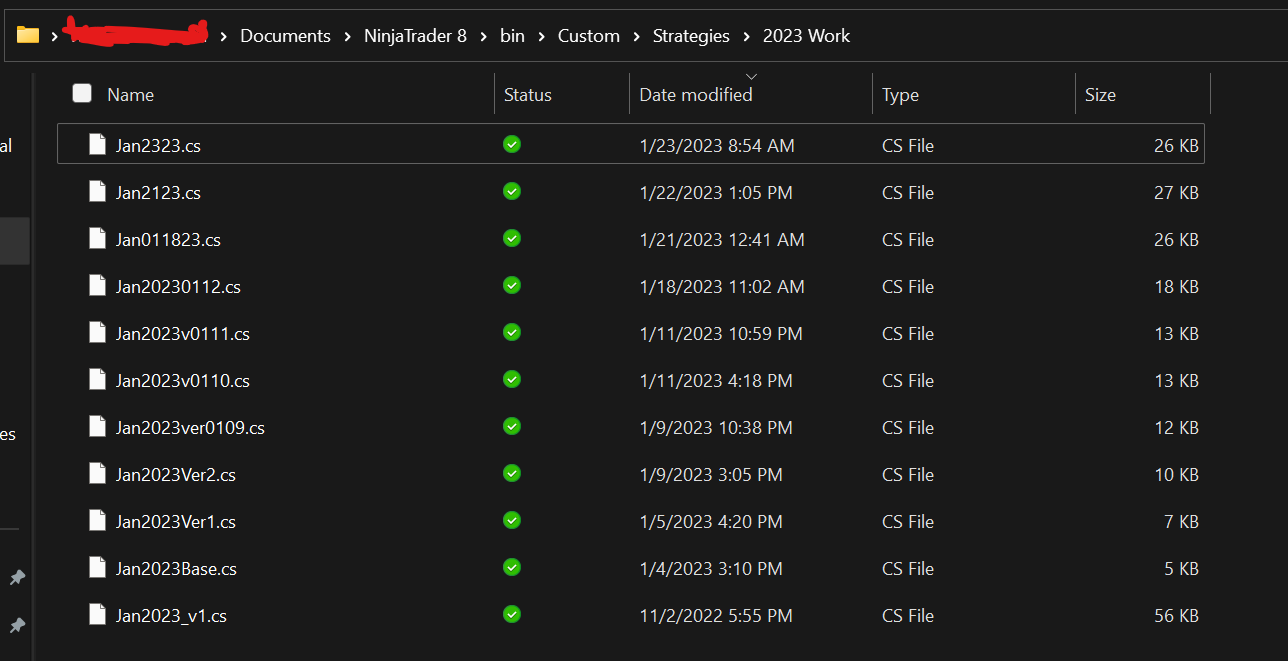1288x661 pixels.
Task: Select file Jan2023ver0109.cs
Action: tap(190, 428)
